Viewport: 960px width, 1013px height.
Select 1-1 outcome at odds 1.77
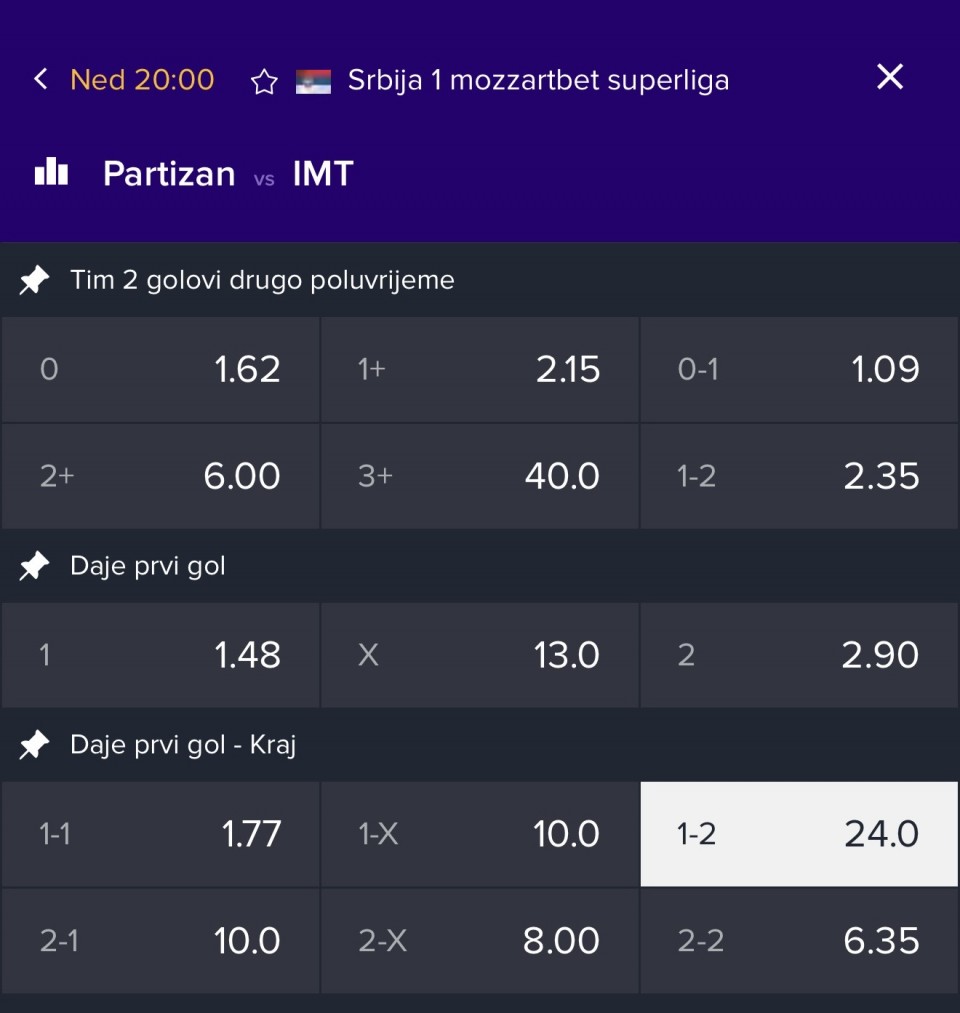pyautogui.click(x=161, y=834)
